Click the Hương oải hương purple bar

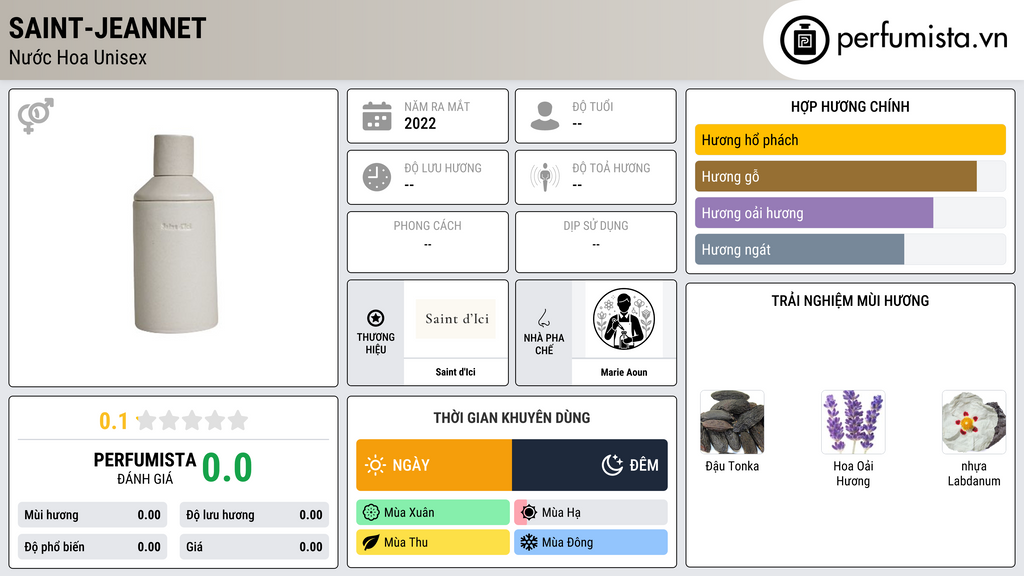coord(814,213)
